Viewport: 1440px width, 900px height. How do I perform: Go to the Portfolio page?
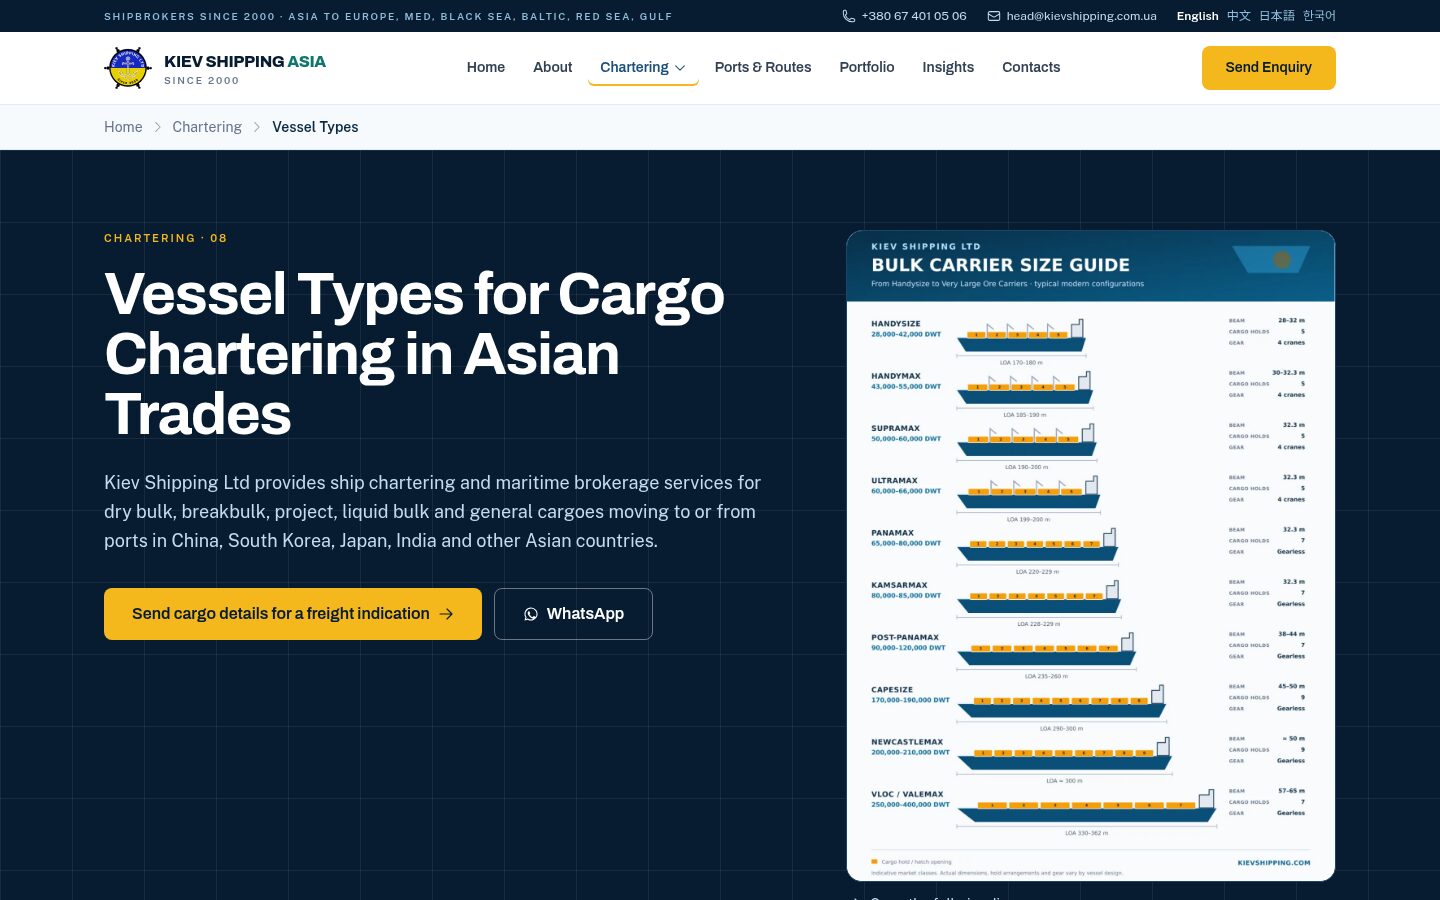(867, 67)
